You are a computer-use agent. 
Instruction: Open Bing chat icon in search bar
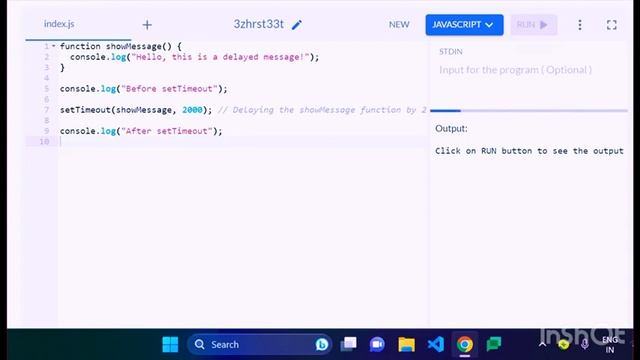(322, 344)
